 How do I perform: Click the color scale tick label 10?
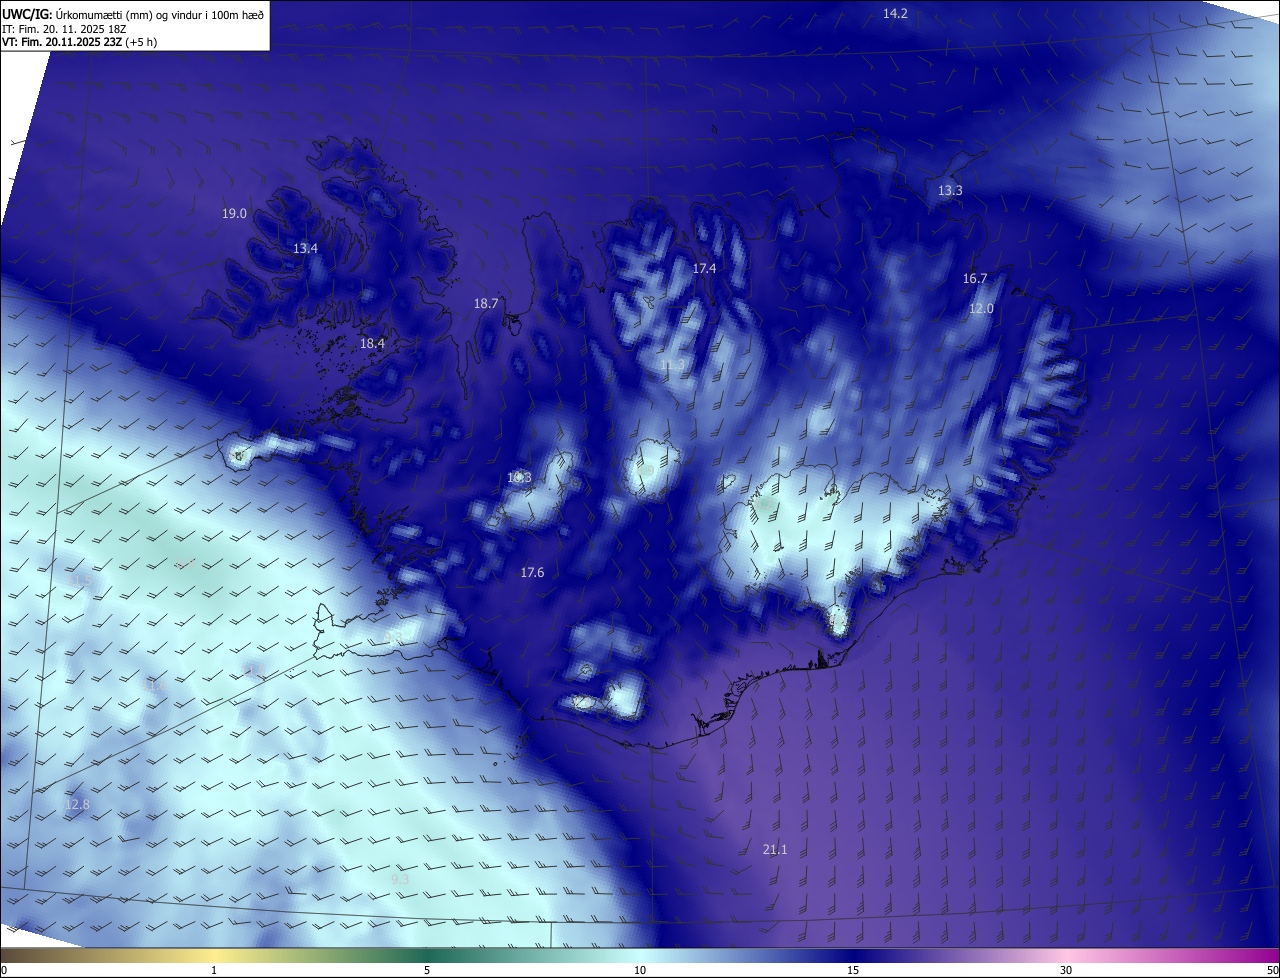click(x=640, y=970)
